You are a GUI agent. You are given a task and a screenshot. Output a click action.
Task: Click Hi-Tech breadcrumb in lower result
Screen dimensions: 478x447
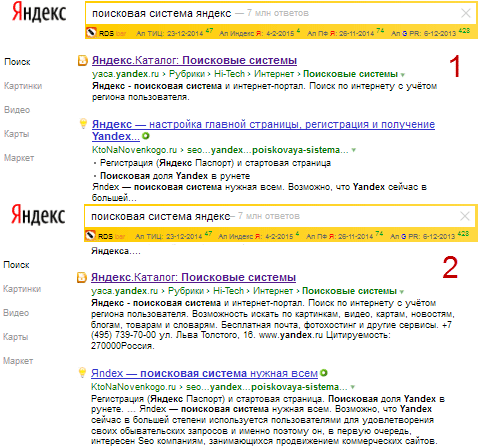pyautogui.click(x=228, y=291)
